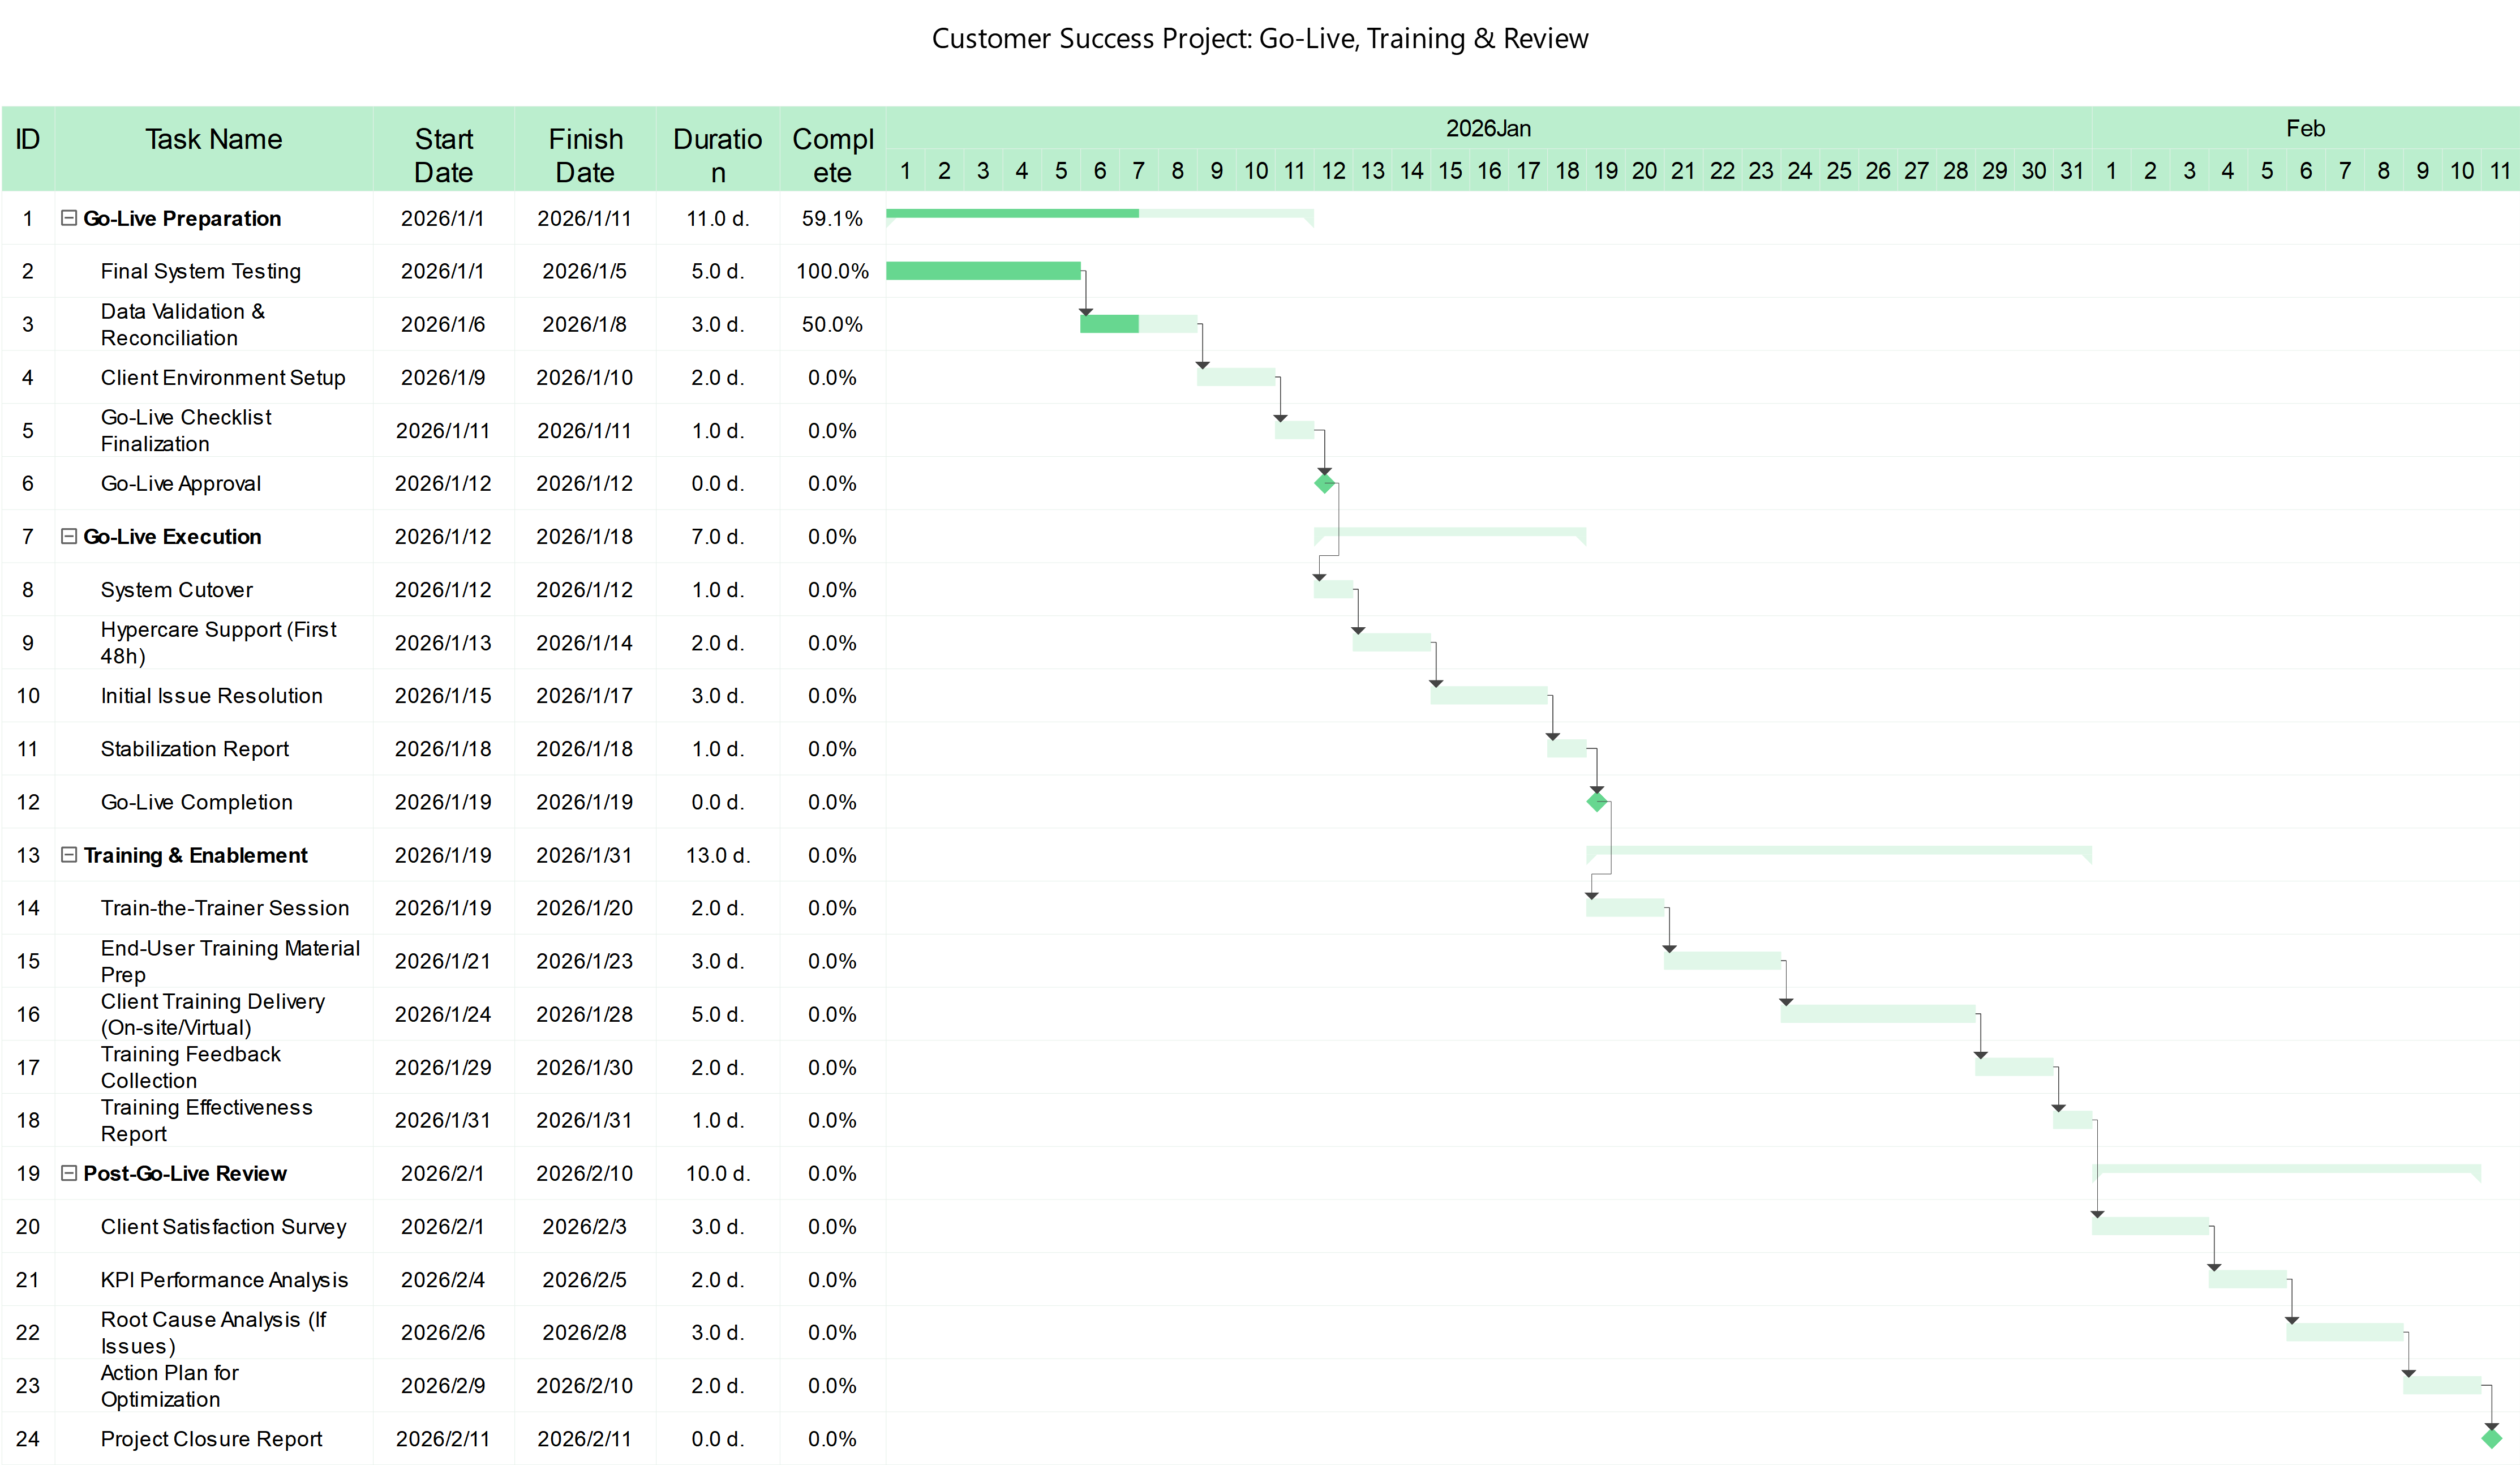Select the Final System Testing Gantt bar
Screen dimensions: 2520x1465
(983, 271)
